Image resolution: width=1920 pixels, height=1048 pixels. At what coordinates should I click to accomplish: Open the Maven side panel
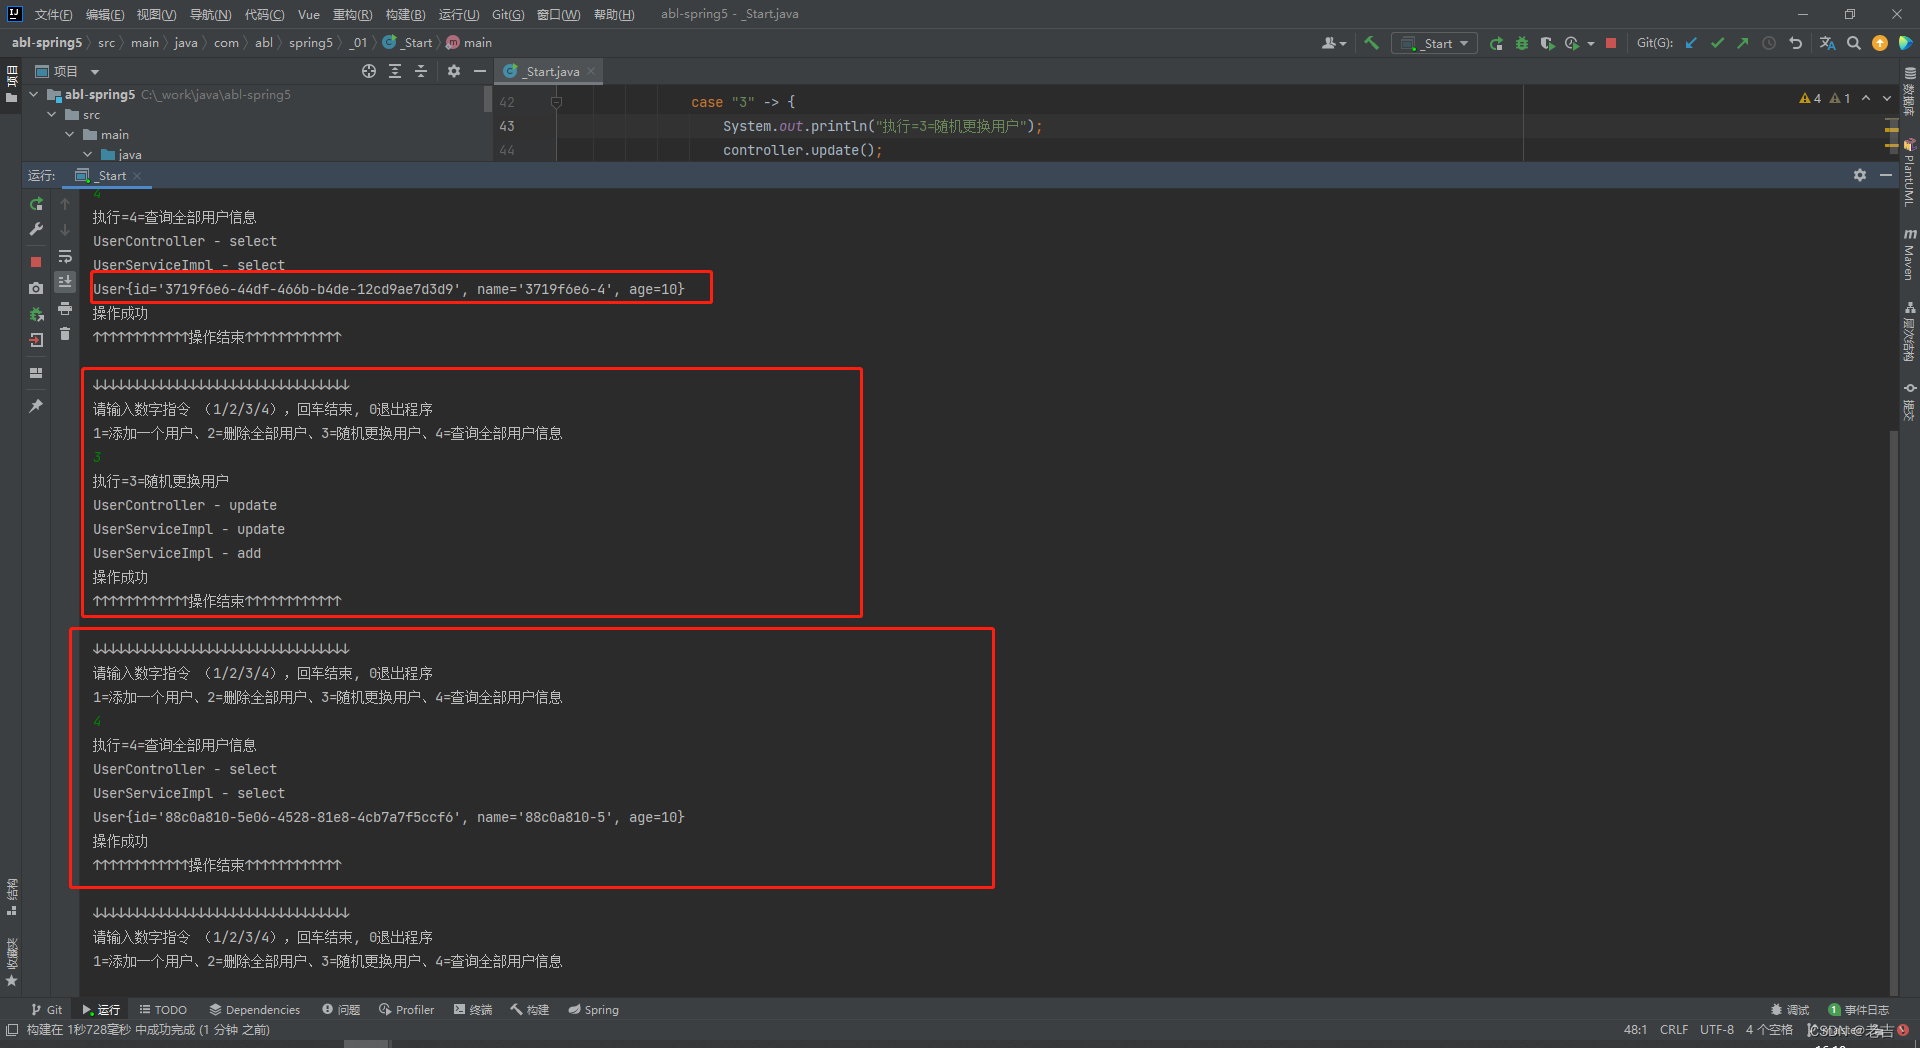tap(1909, 254)
